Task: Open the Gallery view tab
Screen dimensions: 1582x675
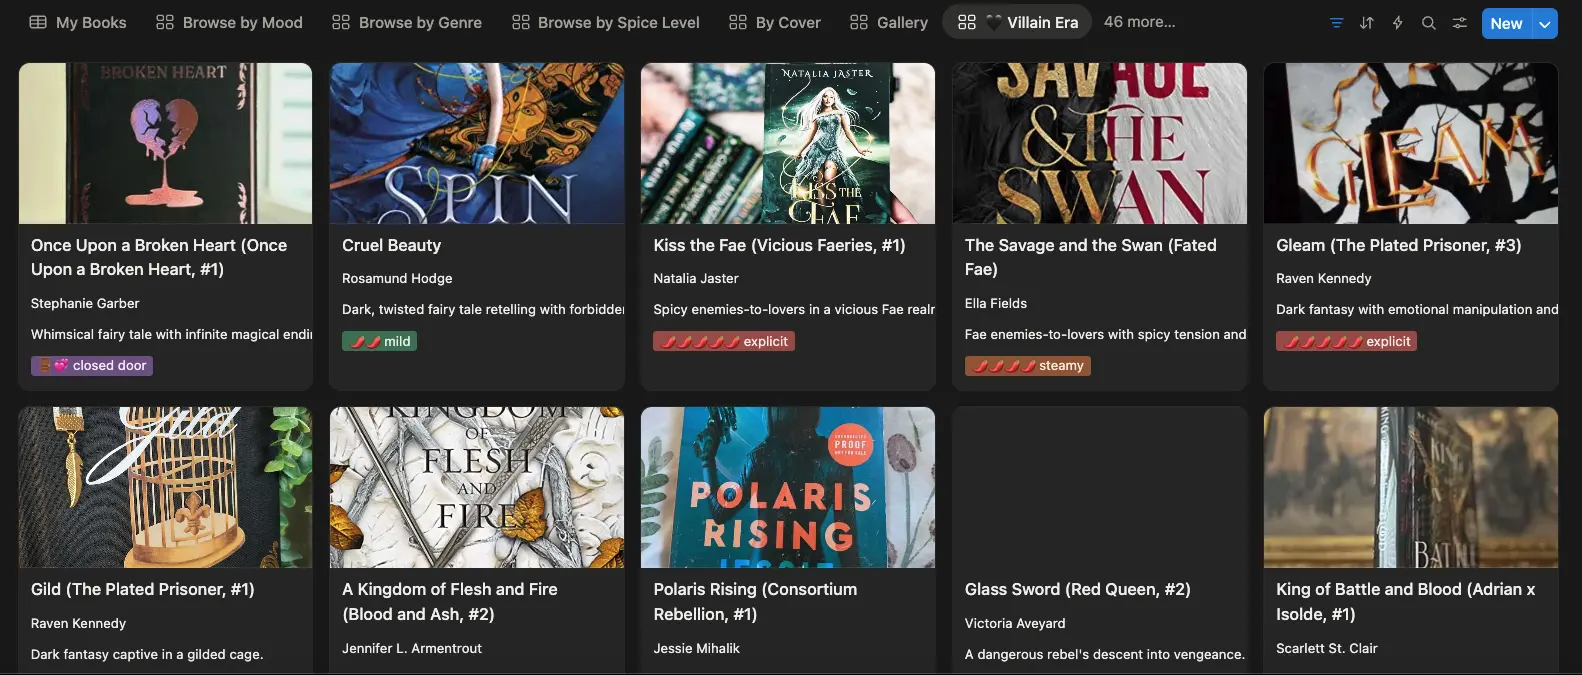Action: [889, 22]
